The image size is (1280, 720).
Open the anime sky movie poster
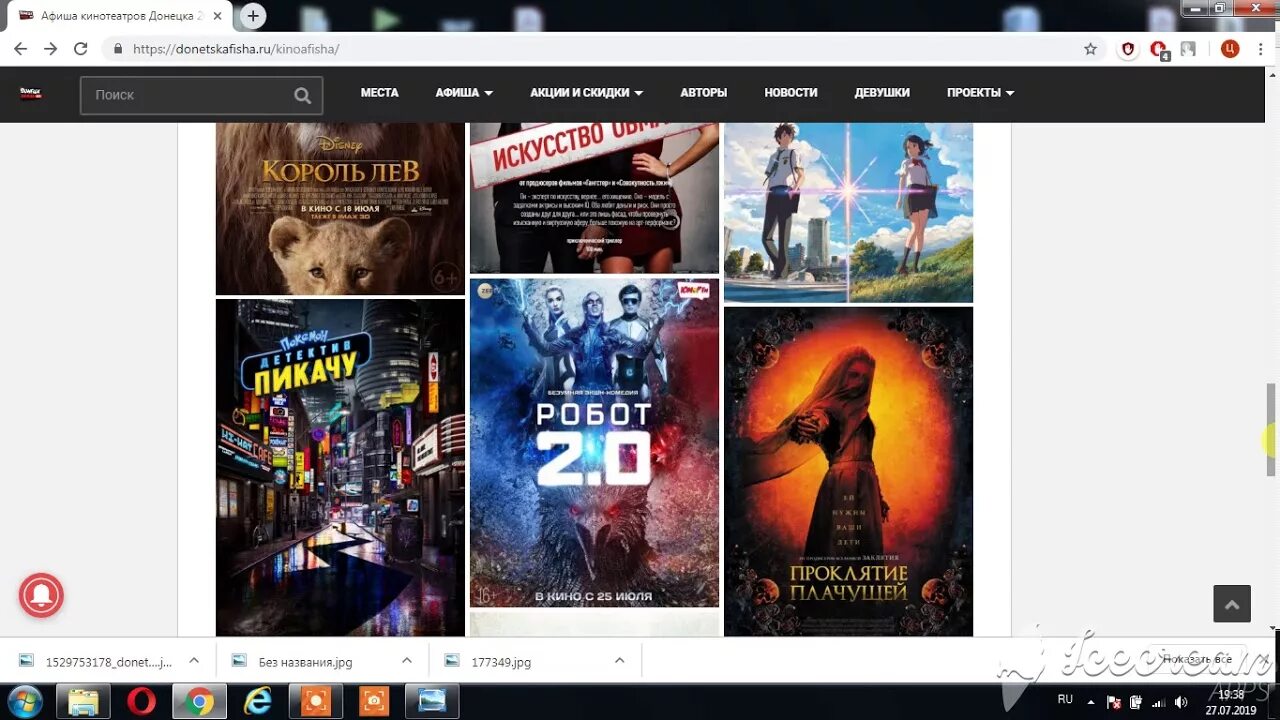[848, 212]
